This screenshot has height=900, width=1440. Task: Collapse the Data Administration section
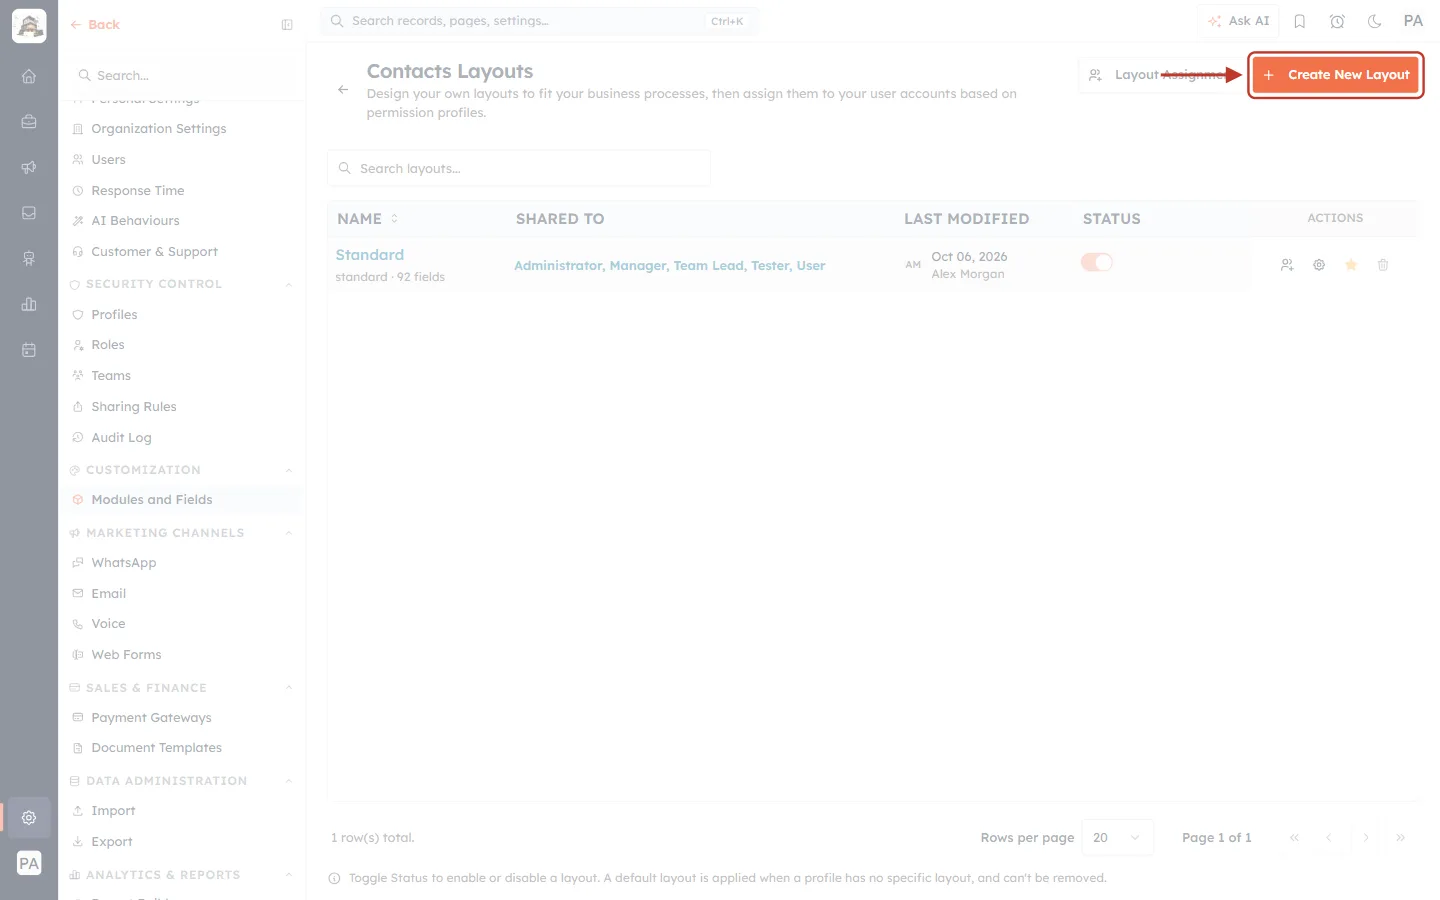pos(289,781)
